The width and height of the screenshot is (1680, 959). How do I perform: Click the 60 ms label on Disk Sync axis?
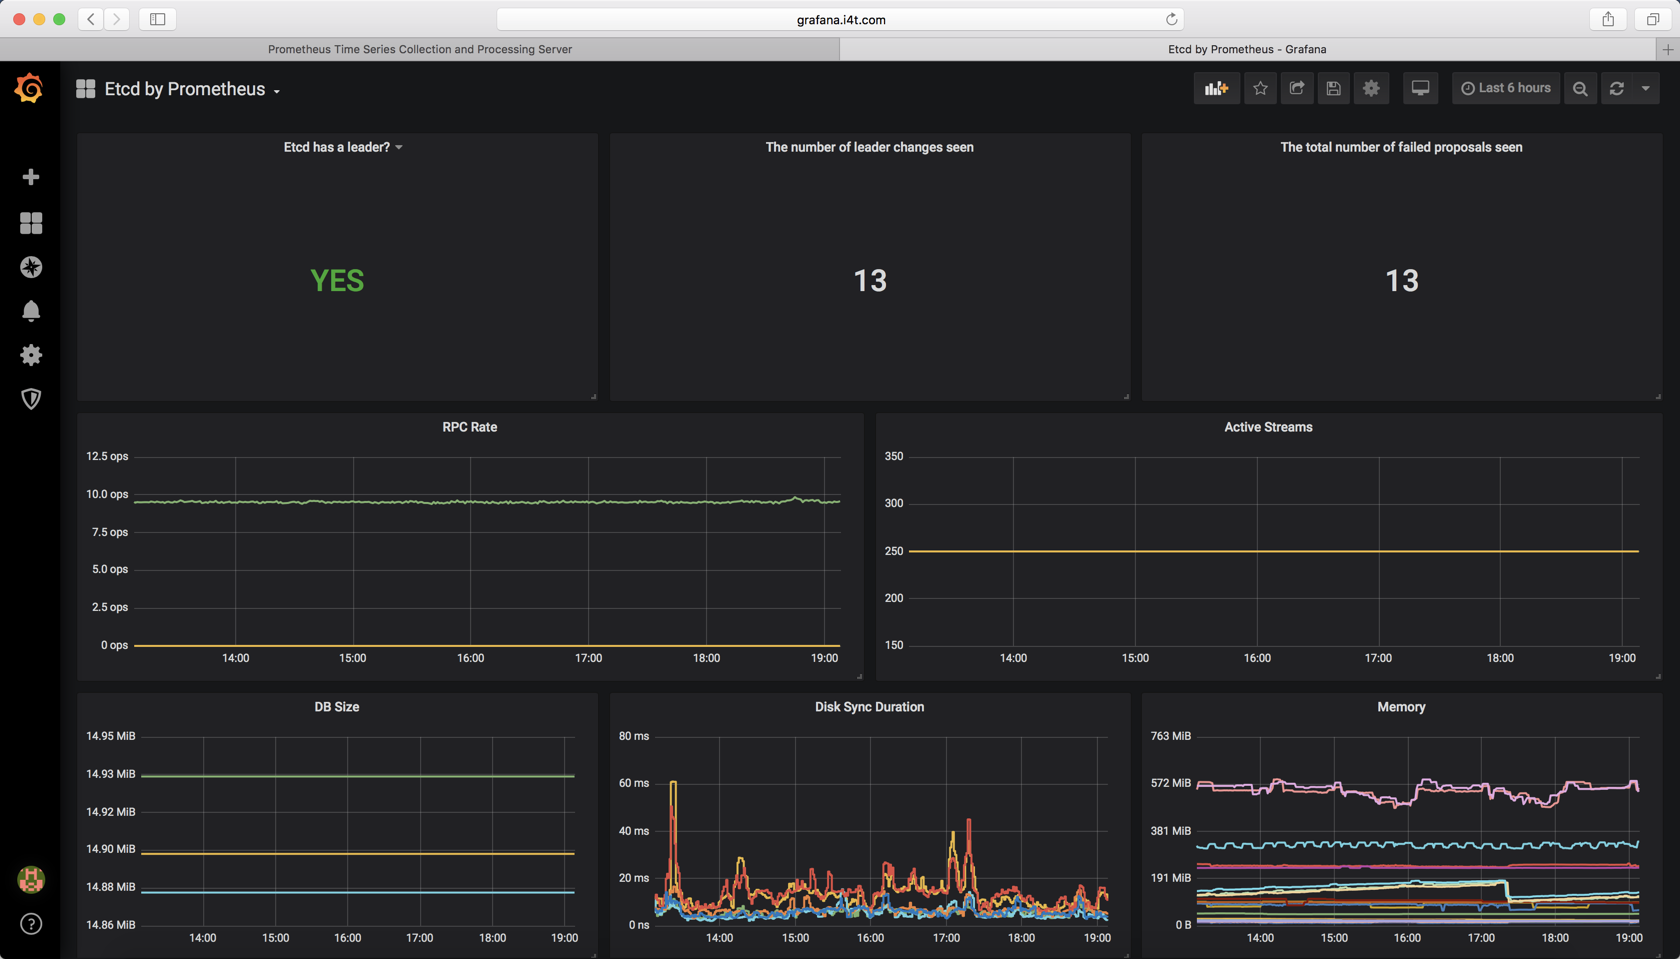(634, 783)
